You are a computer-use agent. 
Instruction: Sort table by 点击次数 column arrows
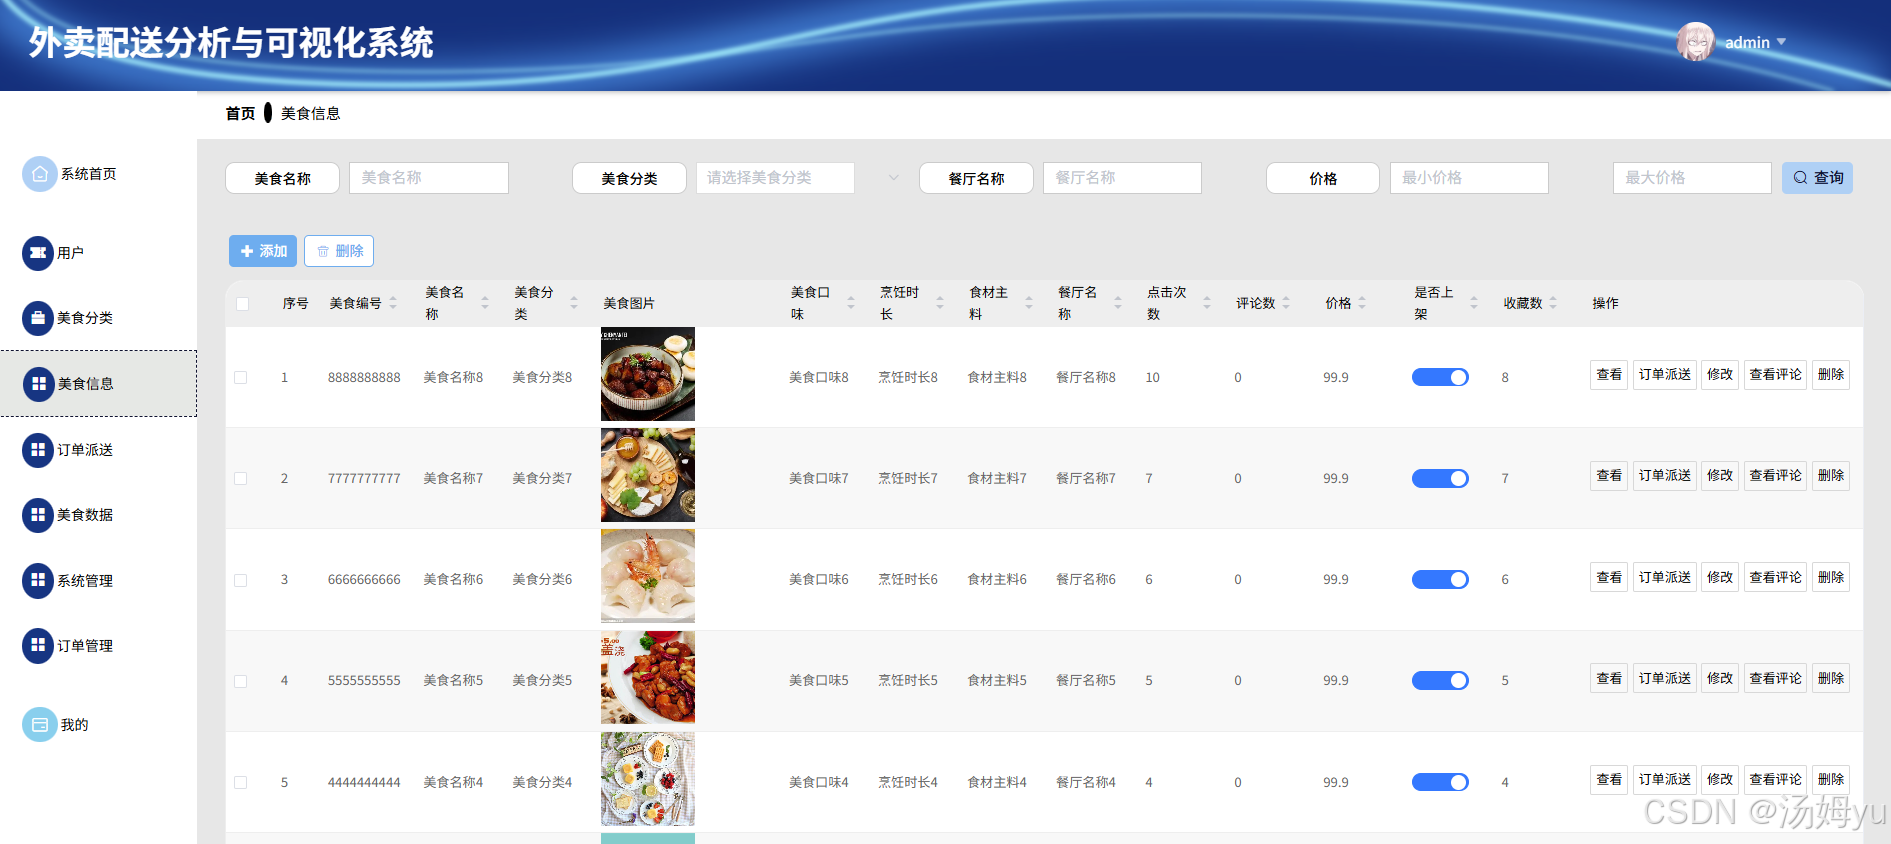[1207, 303]
